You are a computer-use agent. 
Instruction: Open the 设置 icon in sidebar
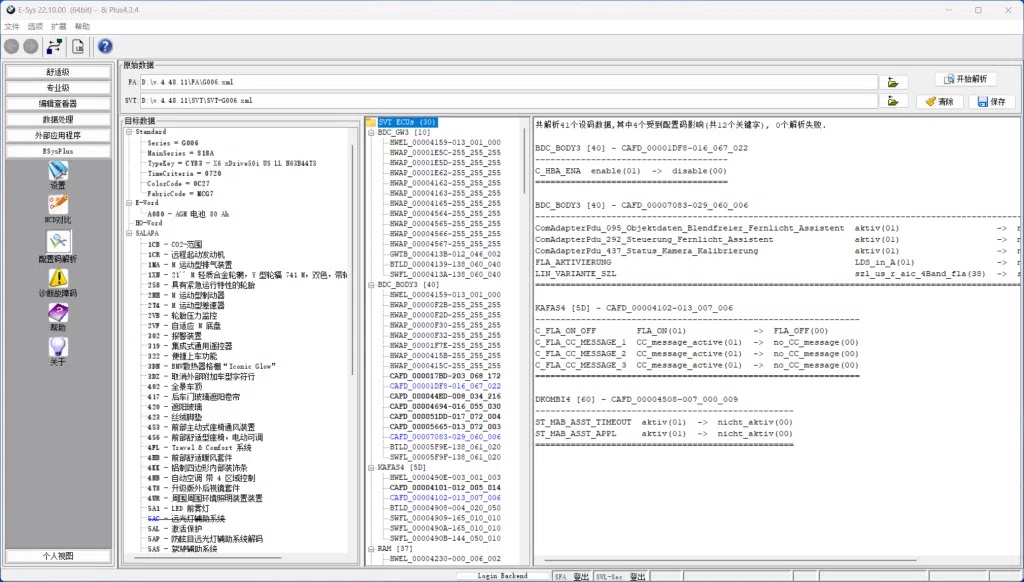pyautogui.click(x=58, y=175)
